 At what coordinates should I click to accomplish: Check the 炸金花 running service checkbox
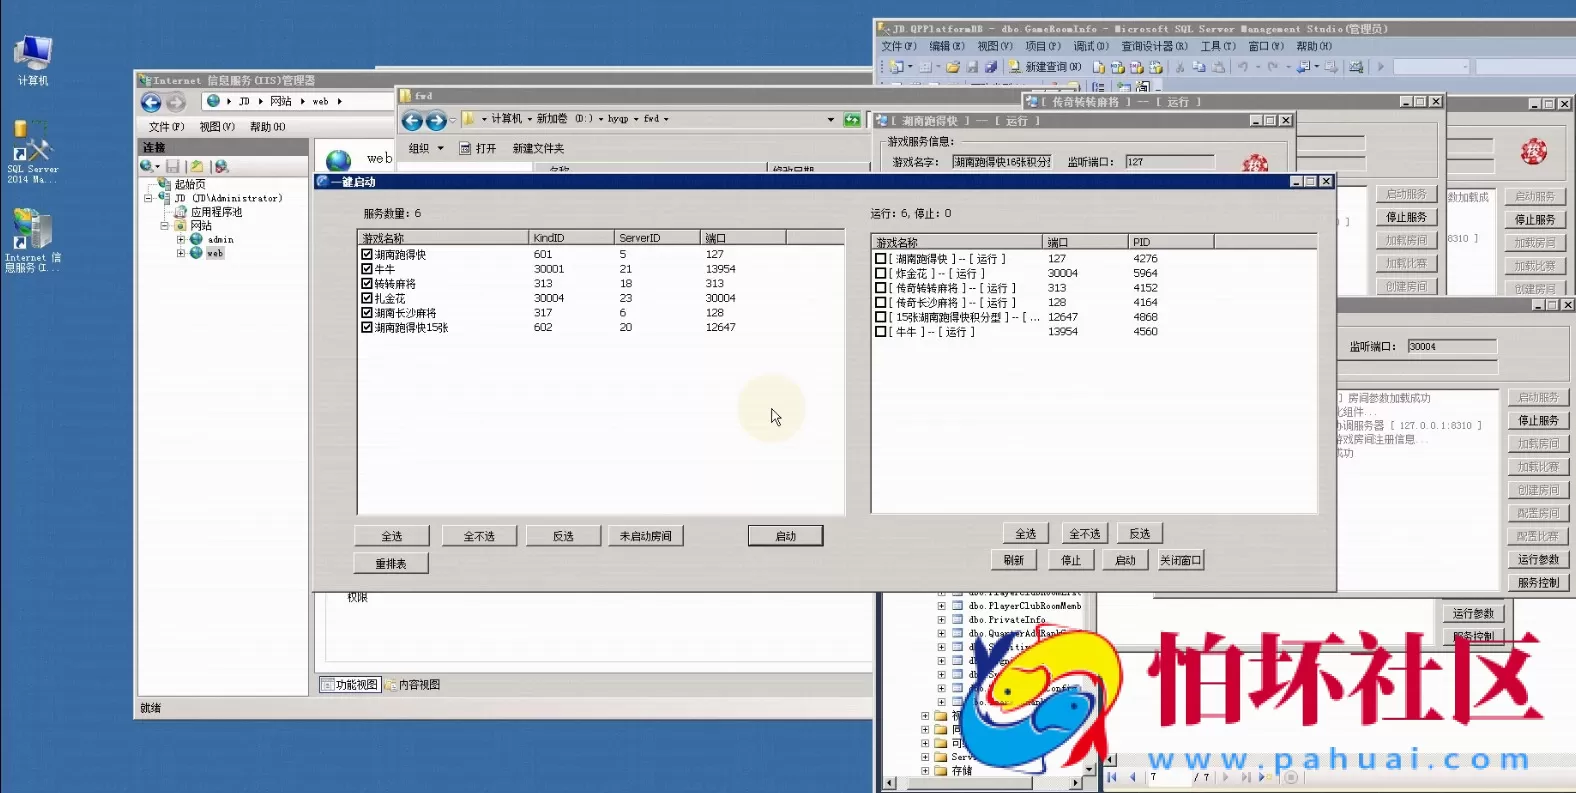pos(881,273)
